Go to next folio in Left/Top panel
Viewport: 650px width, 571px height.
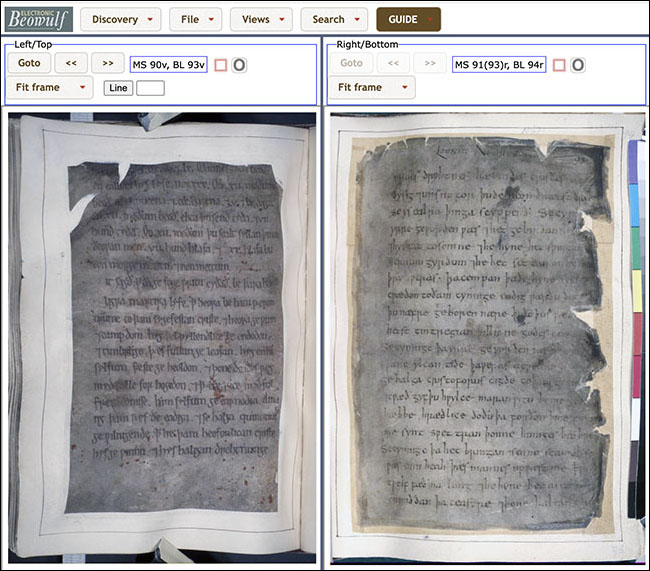(108, 63)
